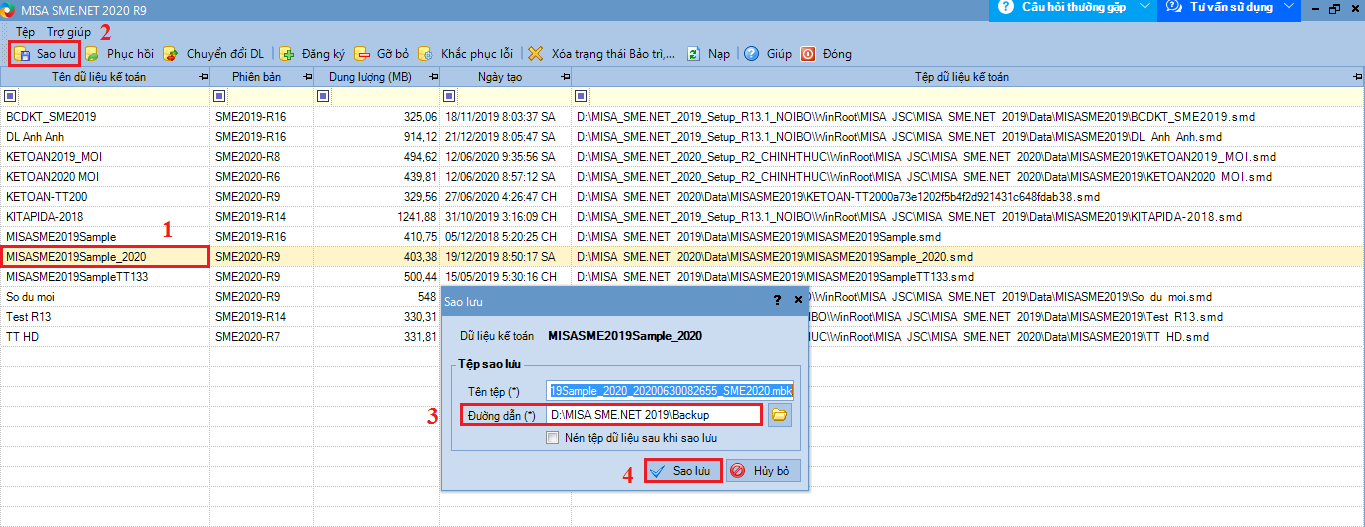
Task: Open filter operator for Phiên bản column
Action: point(220,96)
